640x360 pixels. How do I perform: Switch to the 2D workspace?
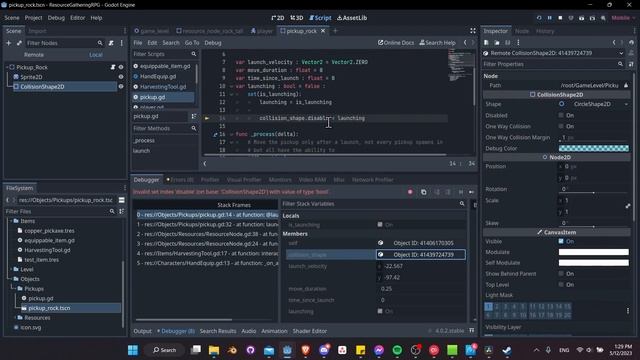278,18
